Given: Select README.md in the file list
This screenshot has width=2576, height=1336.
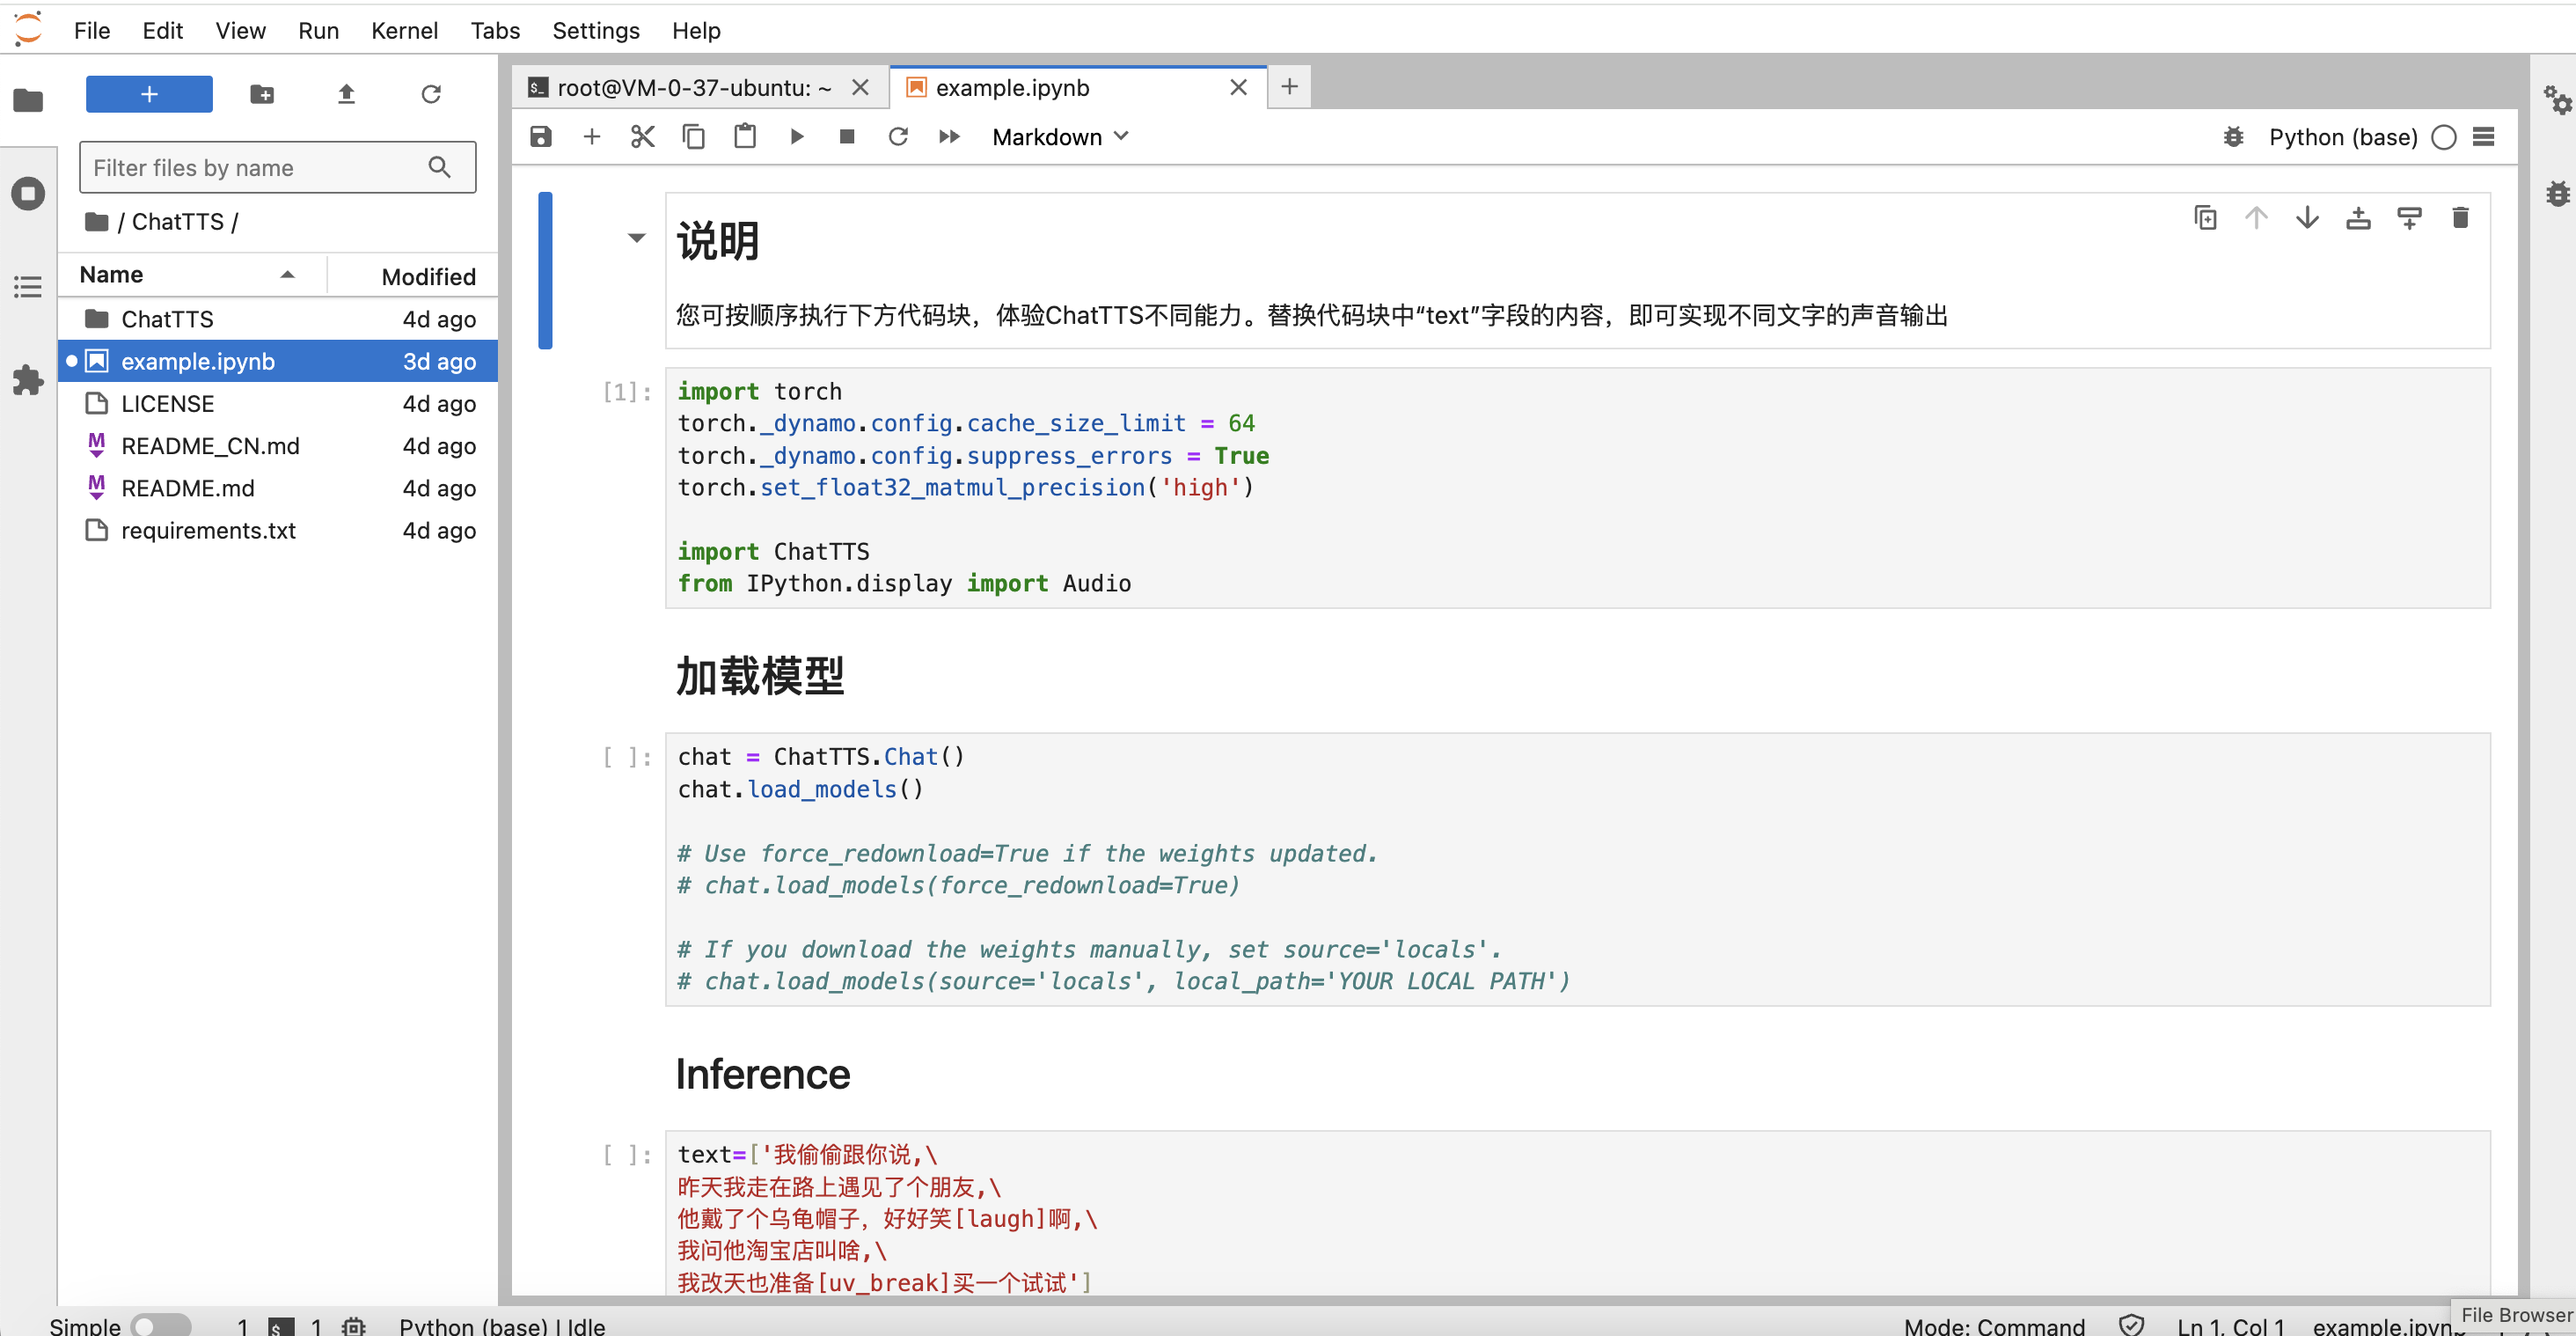Looking at the screenshot, I should click(277, 488).
